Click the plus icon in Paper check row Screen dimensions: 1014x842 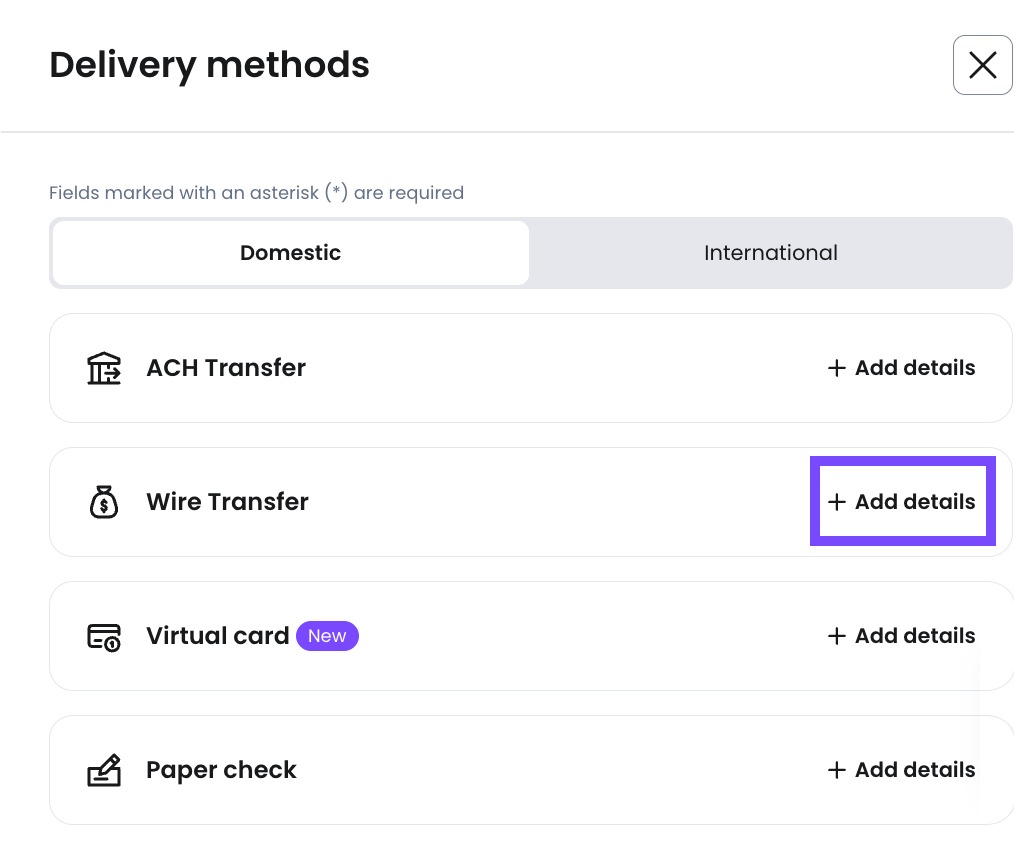pos(836,770)
